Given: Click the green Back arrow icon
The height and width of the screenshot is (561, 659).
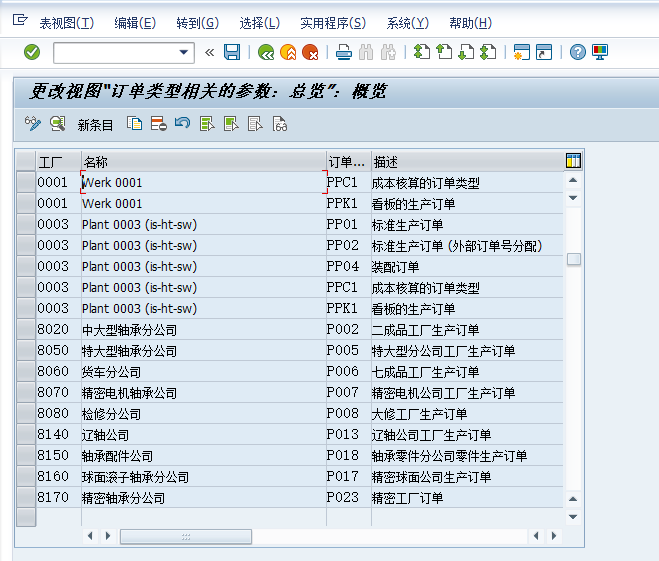Looking at the screenshot, I should 266,52.
